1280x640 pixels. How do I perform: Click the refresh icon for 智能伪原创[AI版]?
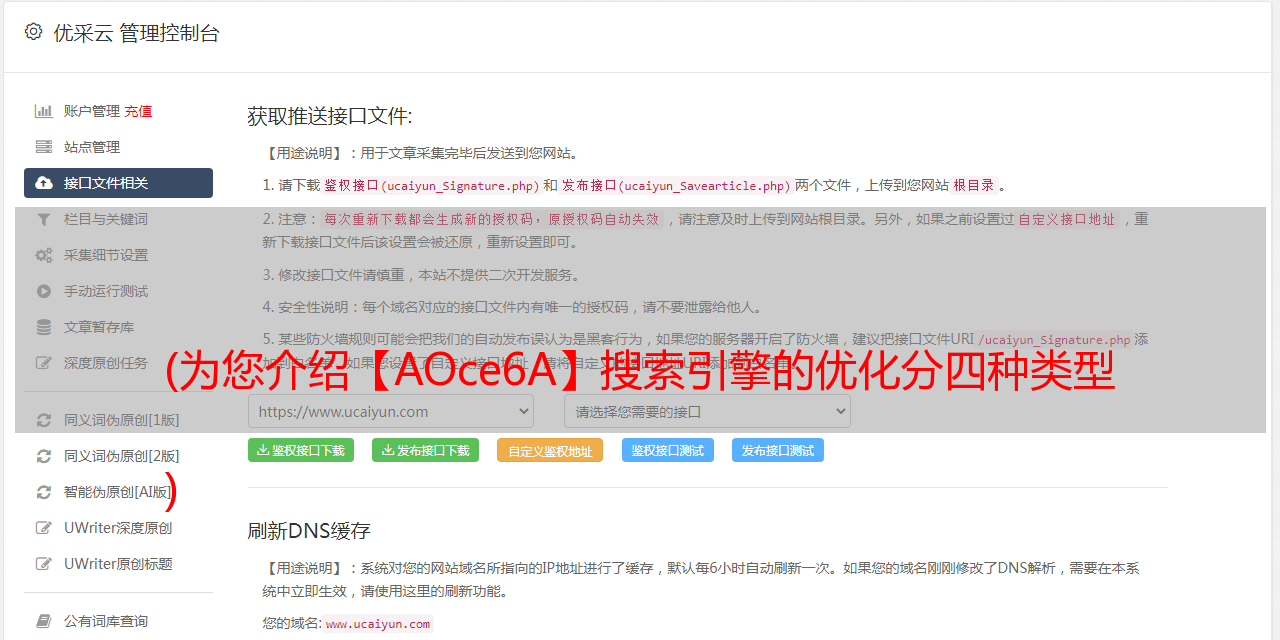[43, 492]
